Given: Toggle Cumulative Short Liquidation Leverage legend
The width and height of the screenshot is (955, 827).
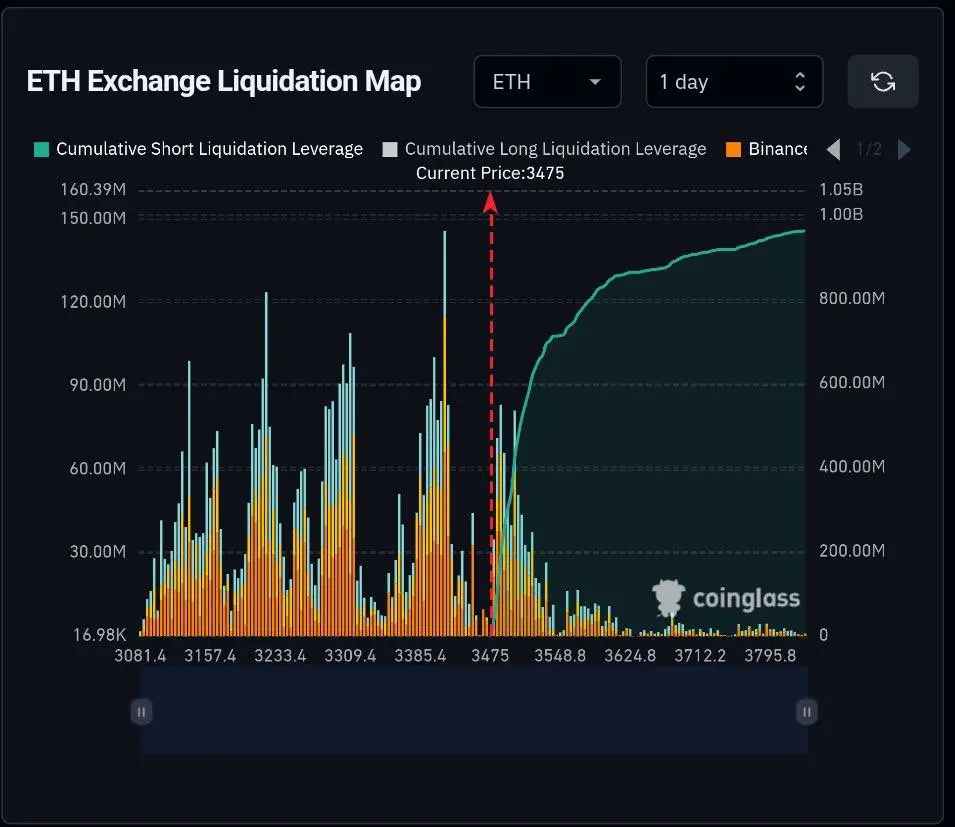Looking at the screenshot, I should point(199,149).
